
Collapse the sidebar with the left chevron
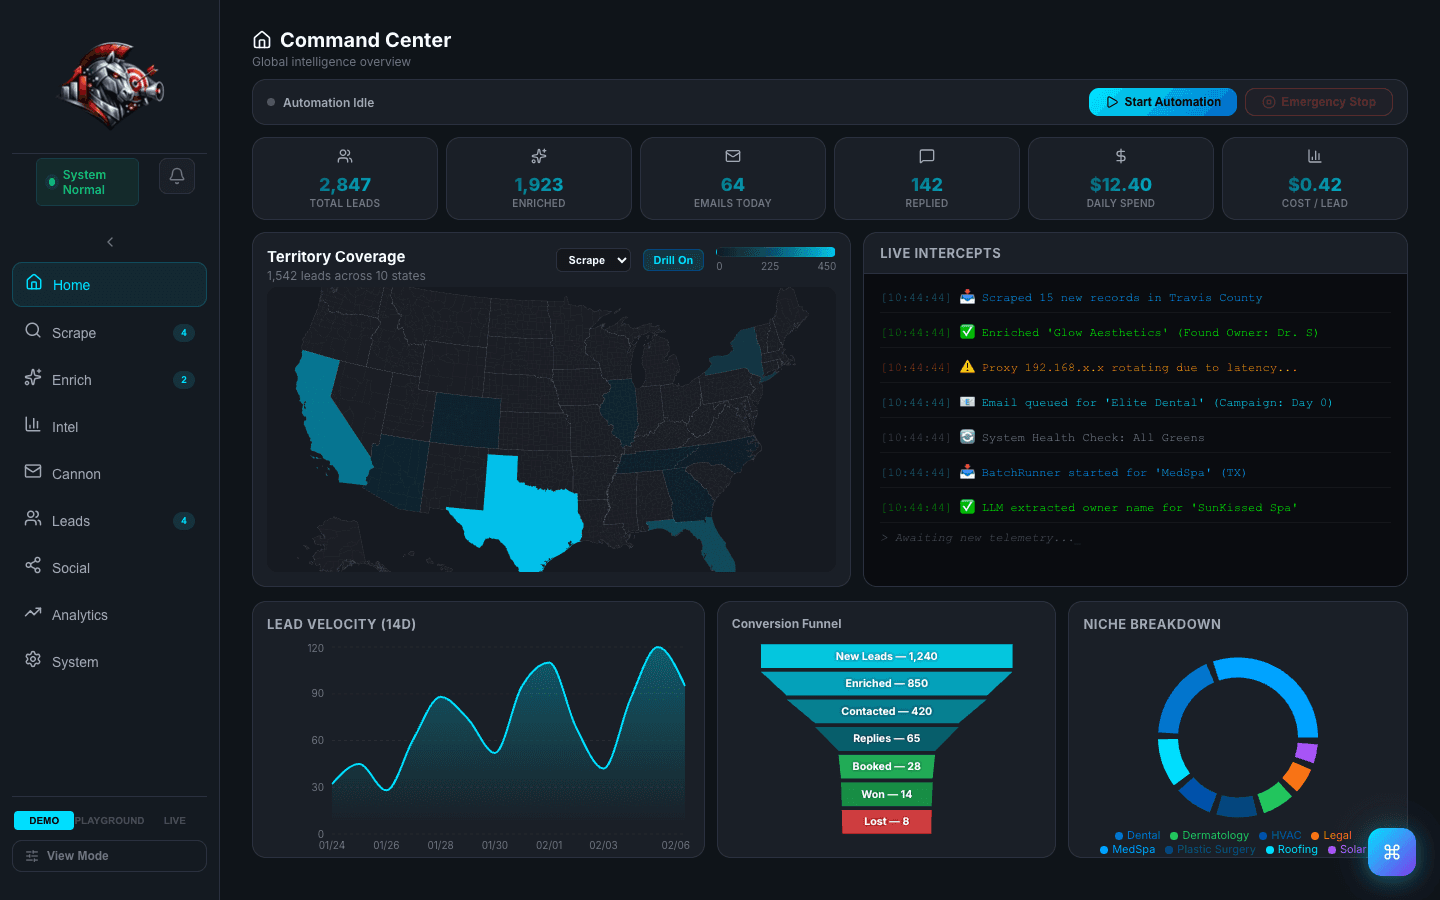tap(110, 242)
